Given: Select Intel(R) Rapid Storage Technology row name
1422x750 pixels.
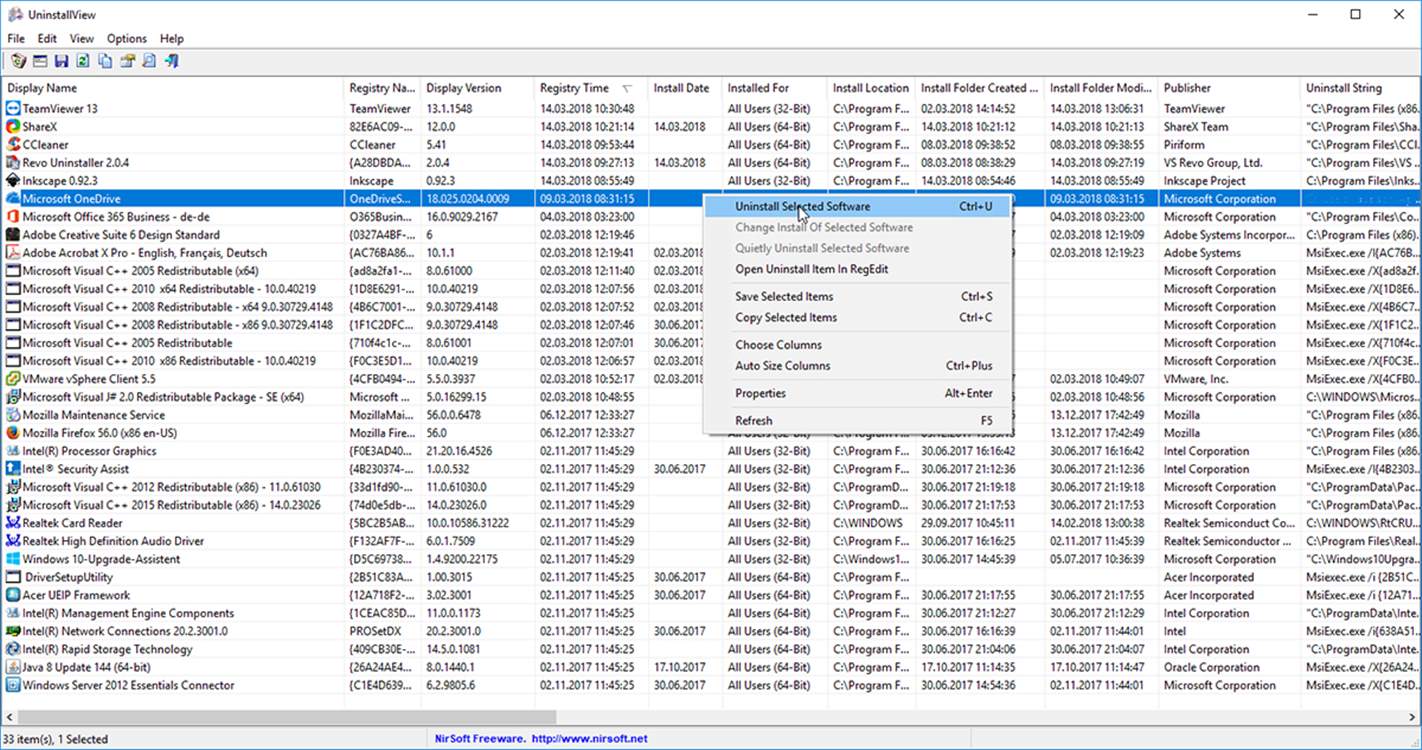Looking at the screenshot, I should (x=107, y=649).
